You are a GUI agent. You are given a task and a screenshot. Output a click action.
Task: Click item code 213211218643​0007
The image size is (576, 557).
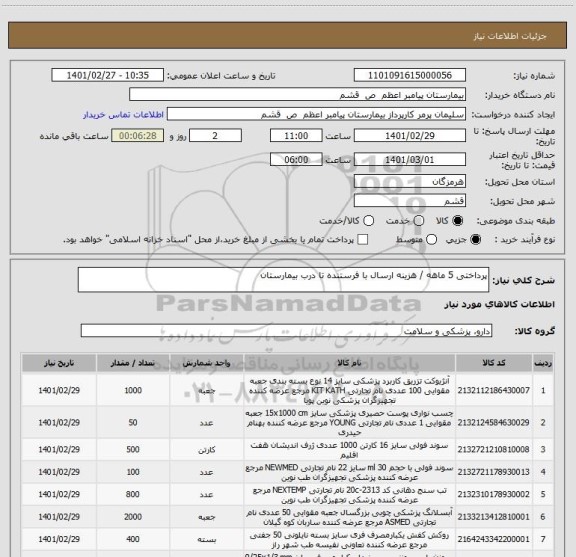pyautogui.click(x=493, y=390)
